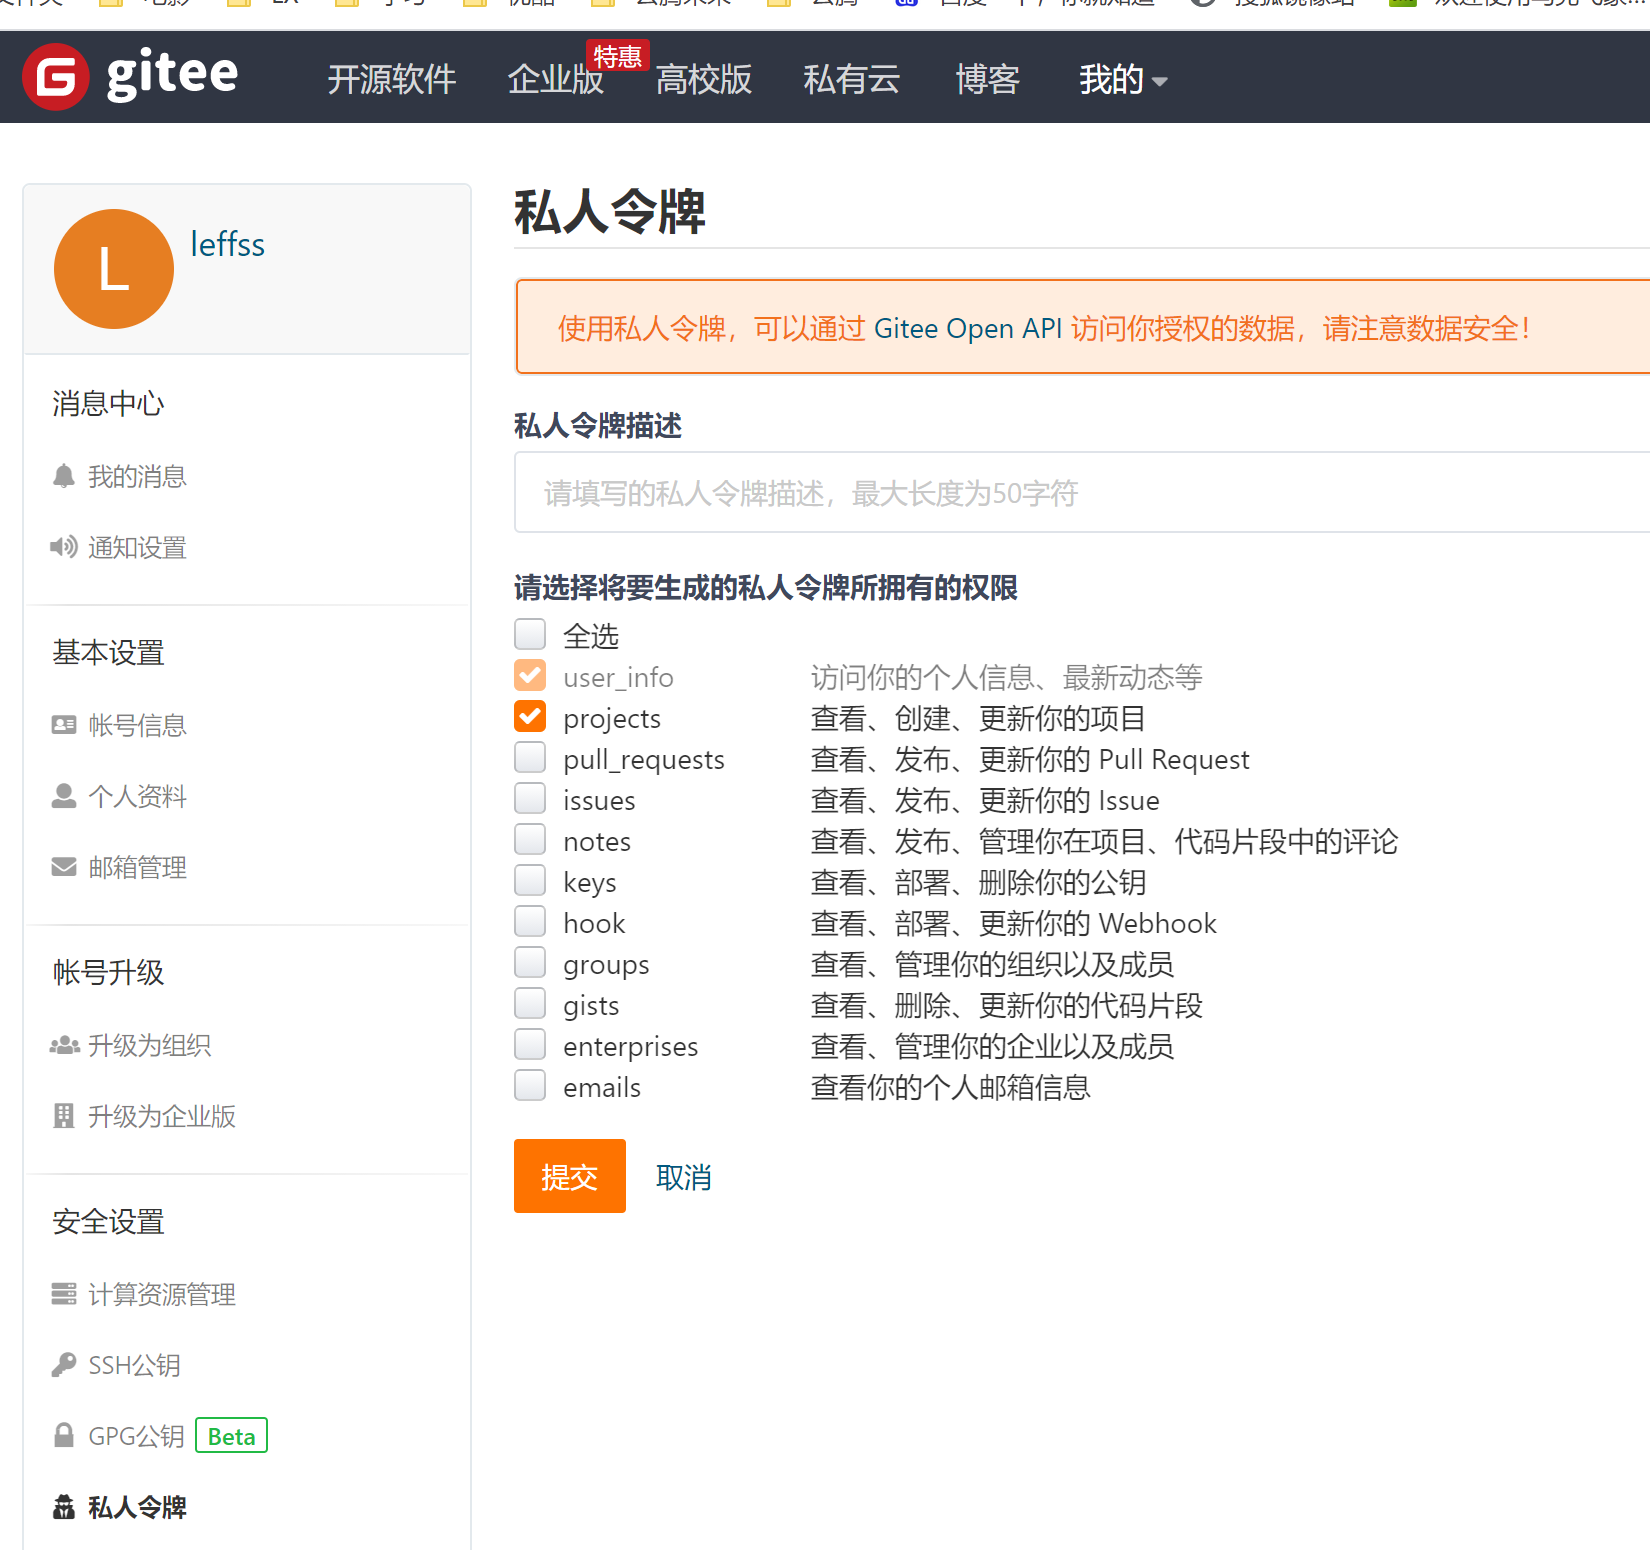Open 开源软件 in the top navigation
This screenshot has height=1550, width=1650.
tap(392, 79)
